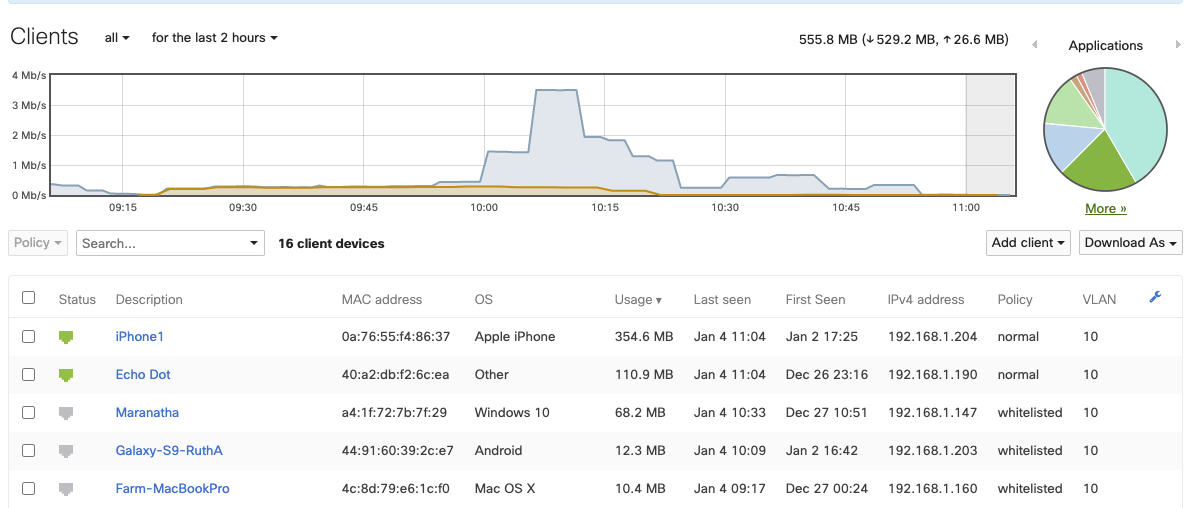Click the wrench column settings icon
Viewport: 1188px width, 508px height.
pos(1155,297)
